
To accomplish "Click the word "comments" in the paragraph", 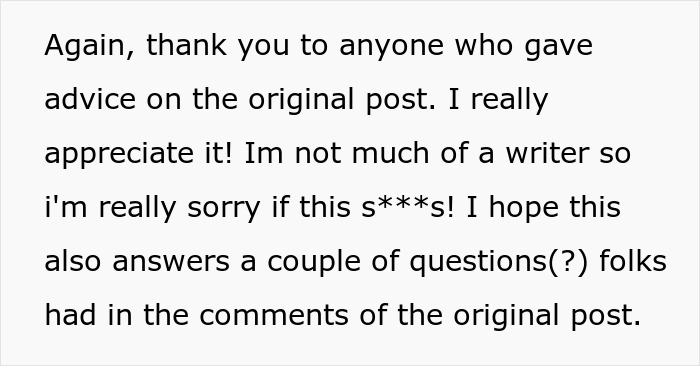I will coord(274,316).
